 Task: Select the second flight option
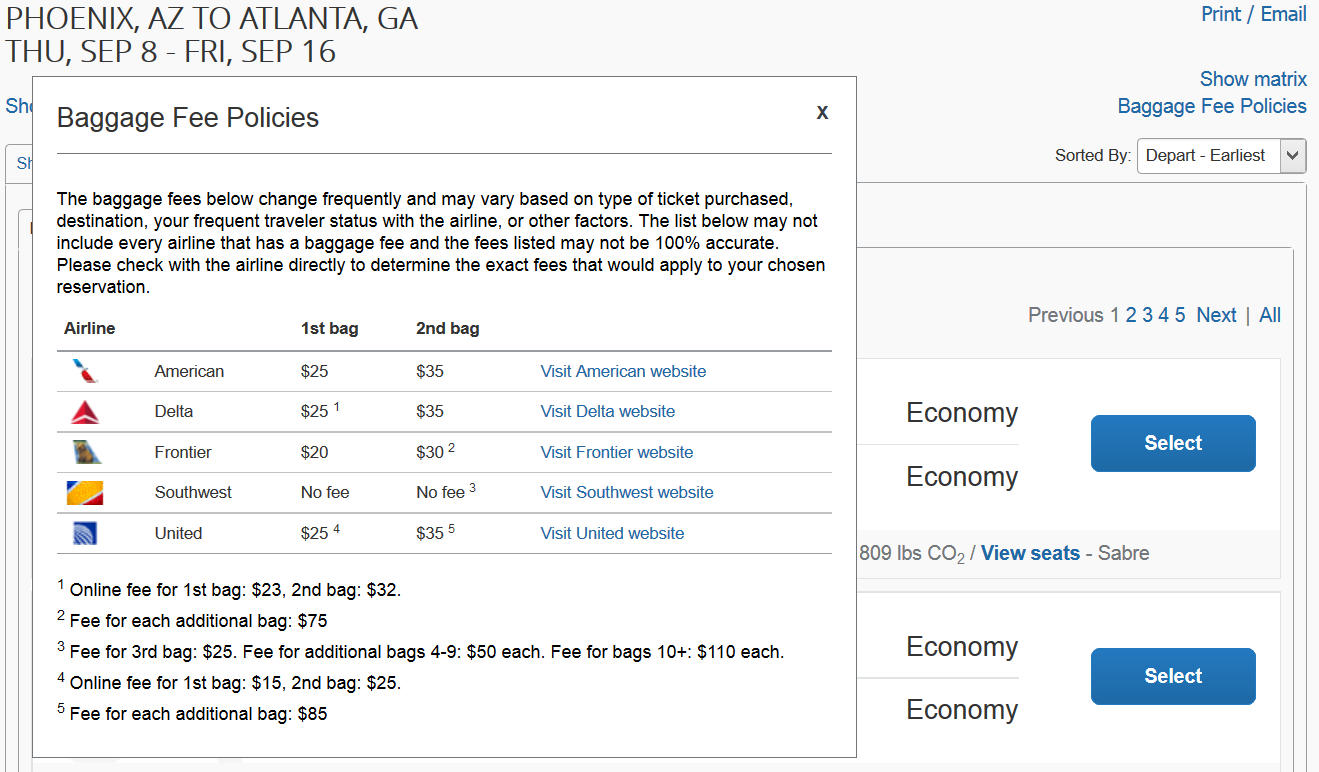[1172, 676]
